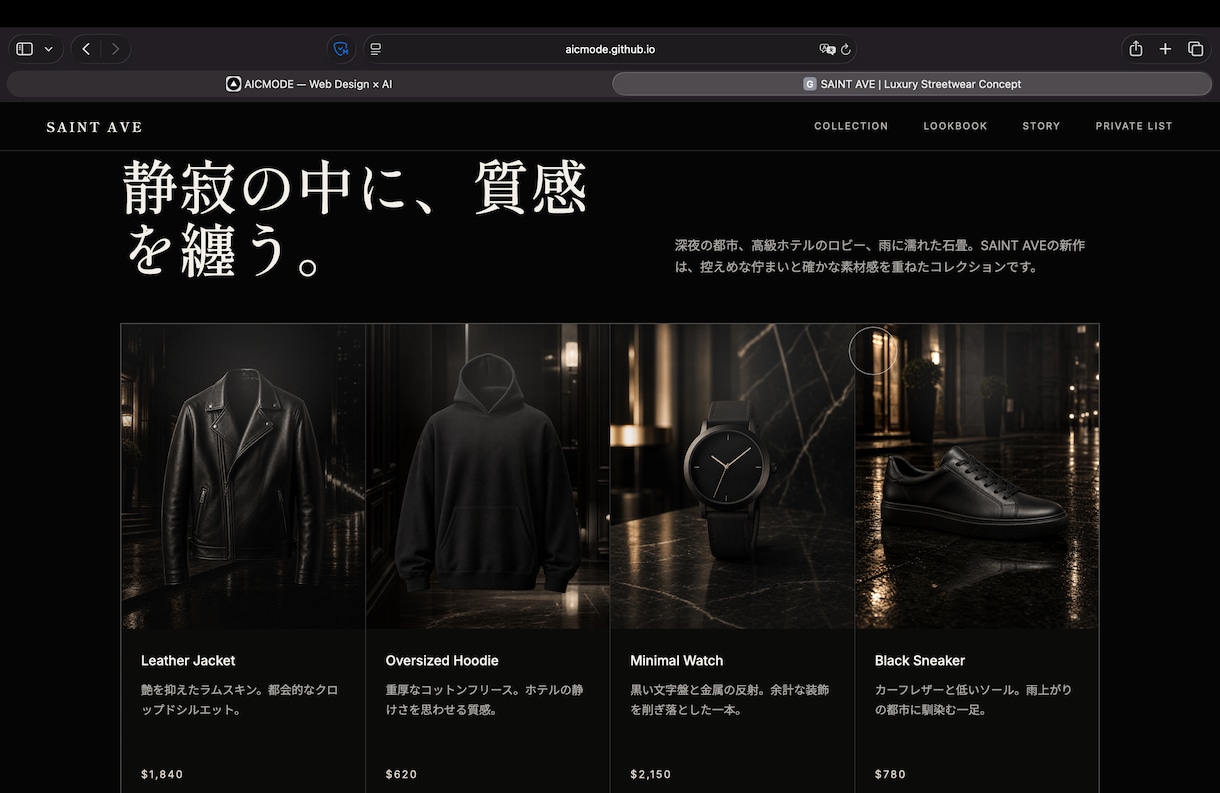Viewport: 1220px width, 793px height.
Task: Open the Black Sneaker product image
Action: click(977, 476)
